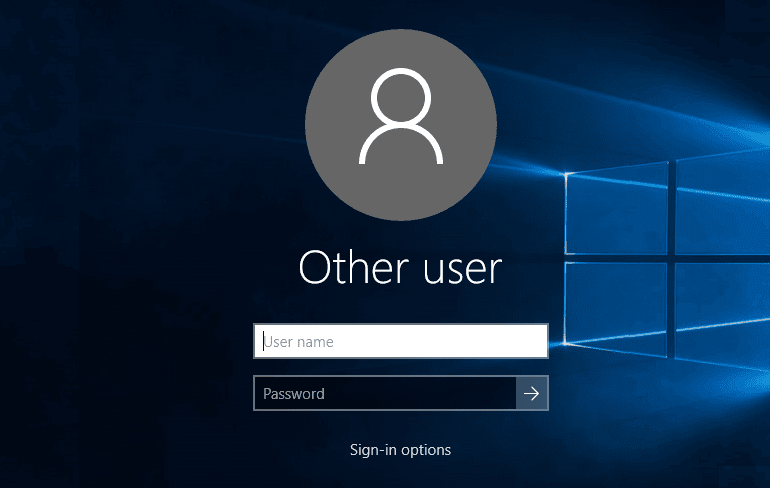Image resolution: width=770 pixels, height=488 pixels.
Task: Click the Windows logo on the wallpaper
Action: (x=667, y=260)
